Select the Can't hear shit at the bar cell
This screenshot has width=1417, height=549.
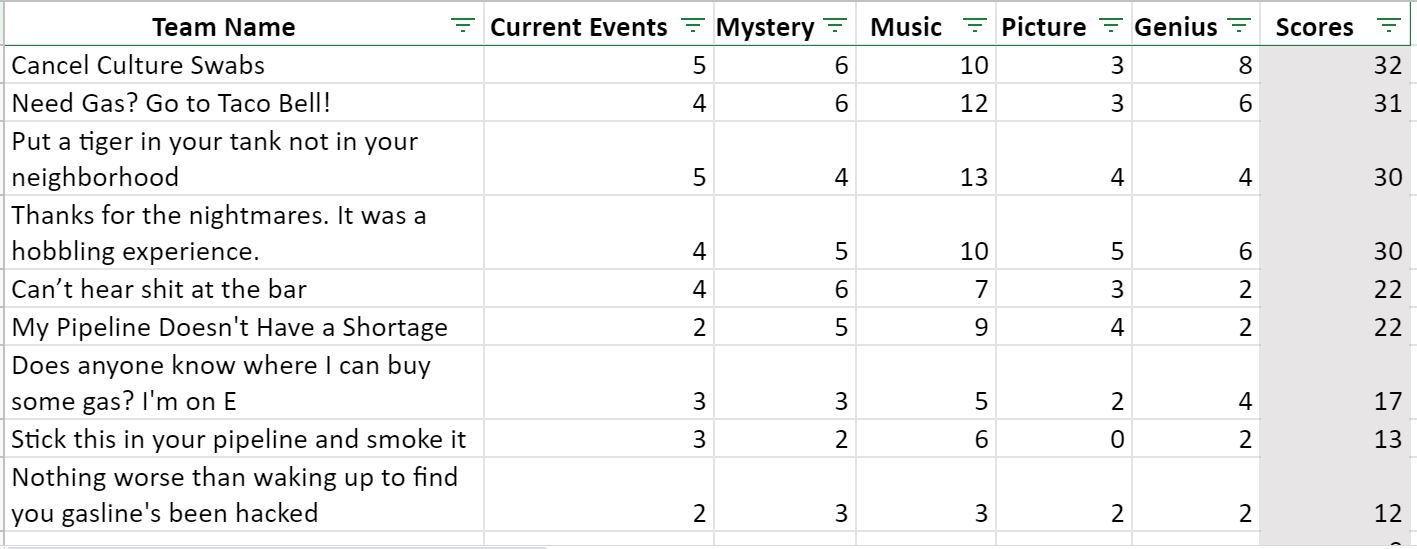(244, 289)
